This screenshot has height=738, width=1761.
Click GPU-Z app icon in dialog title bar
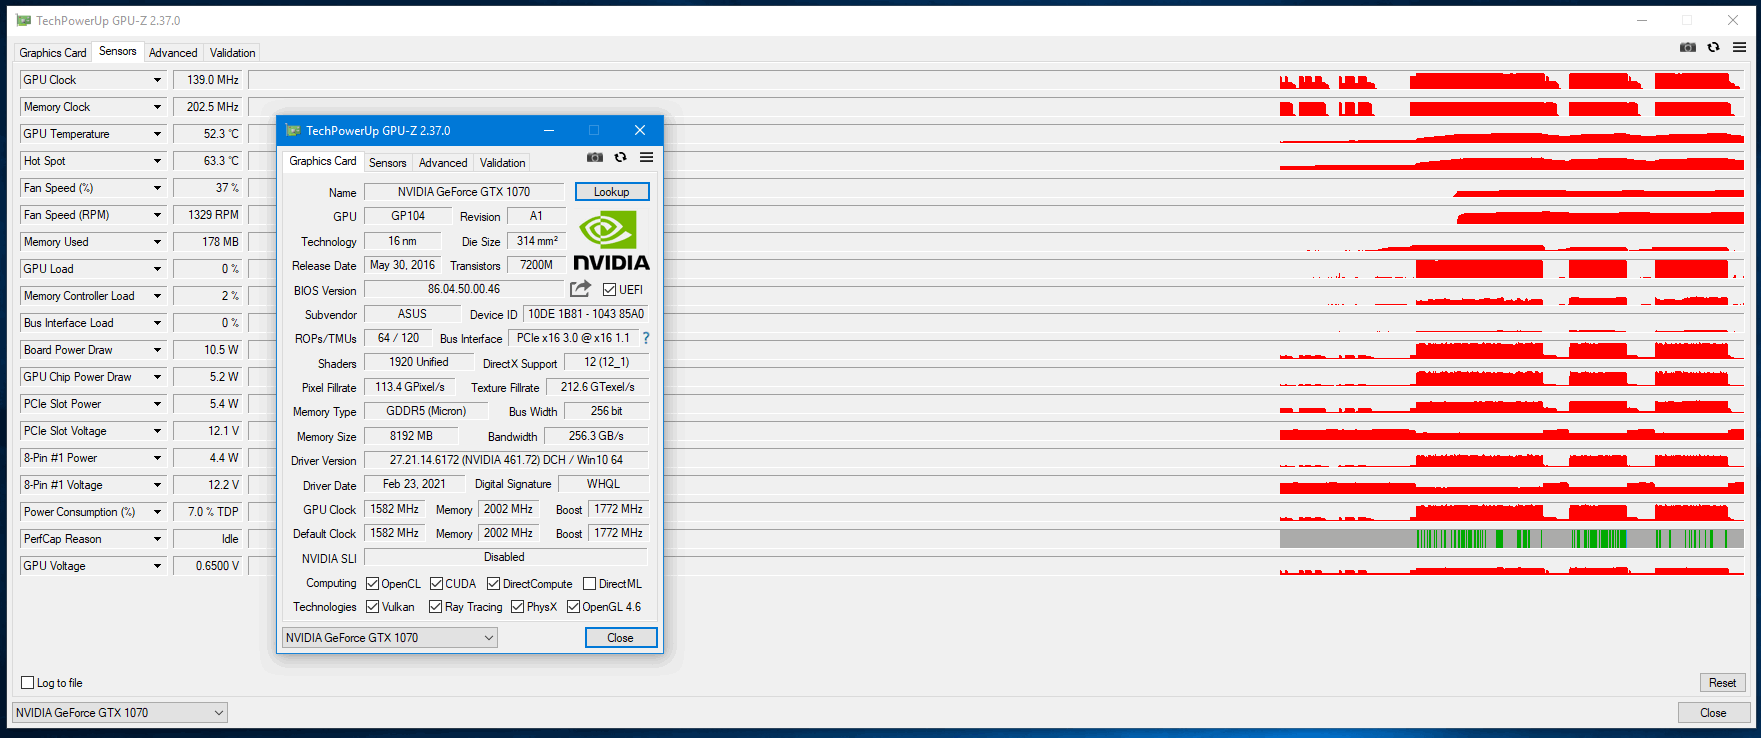293,130
